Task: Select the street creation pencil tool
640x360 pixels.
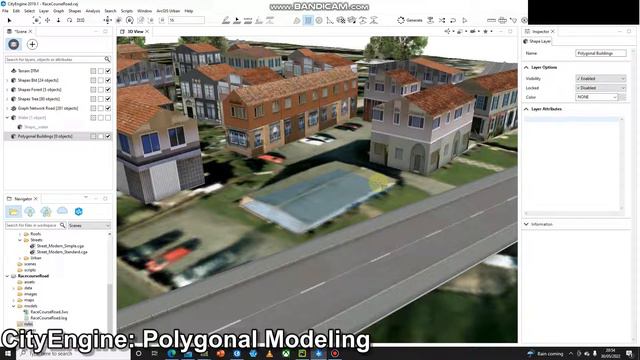Action: (226, 20)
